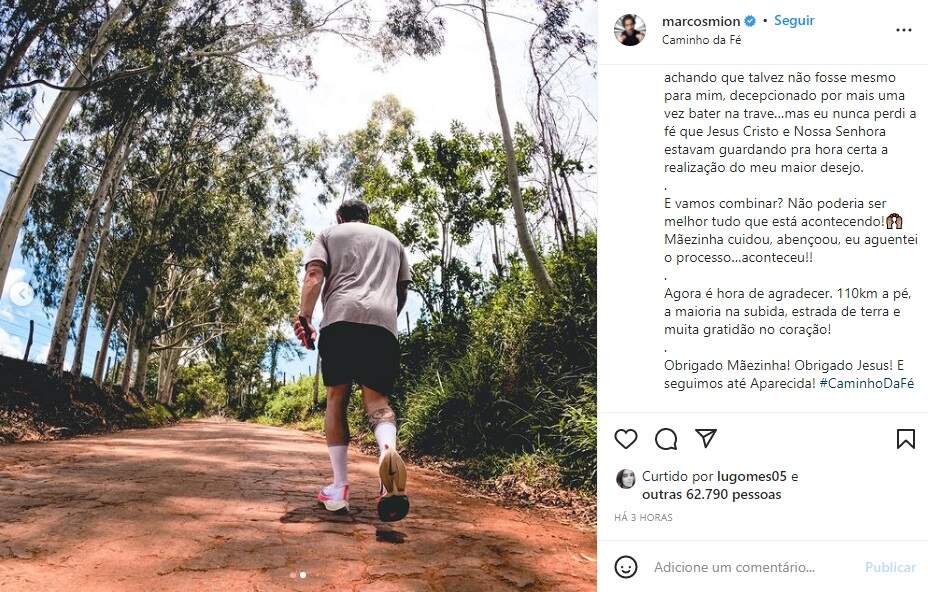Show the list of outras 62.790 pessoas
928x592 pixels.
711,495
